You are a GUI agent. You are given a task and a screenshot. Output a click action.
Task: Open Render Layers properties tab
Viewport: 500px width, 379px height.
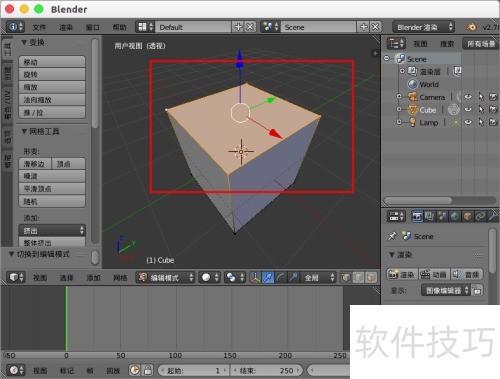pos(429,216)
